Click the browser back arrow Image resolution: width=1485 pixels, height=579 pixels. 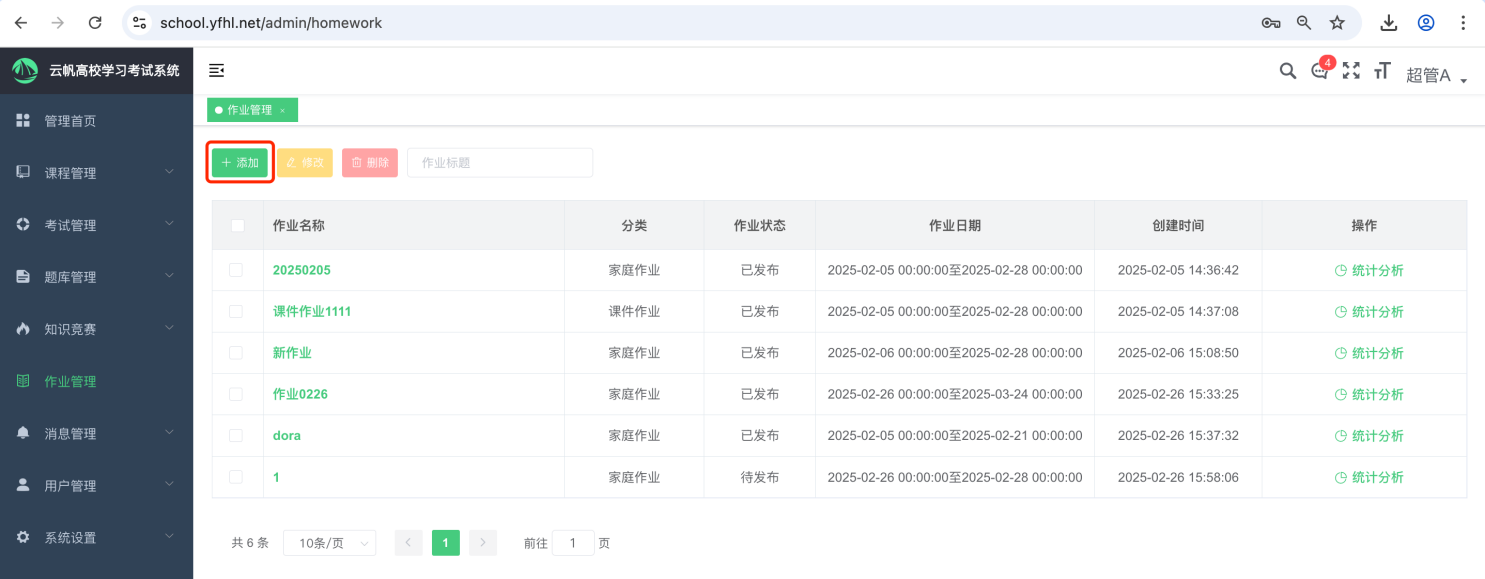click(x=21, y=22)
